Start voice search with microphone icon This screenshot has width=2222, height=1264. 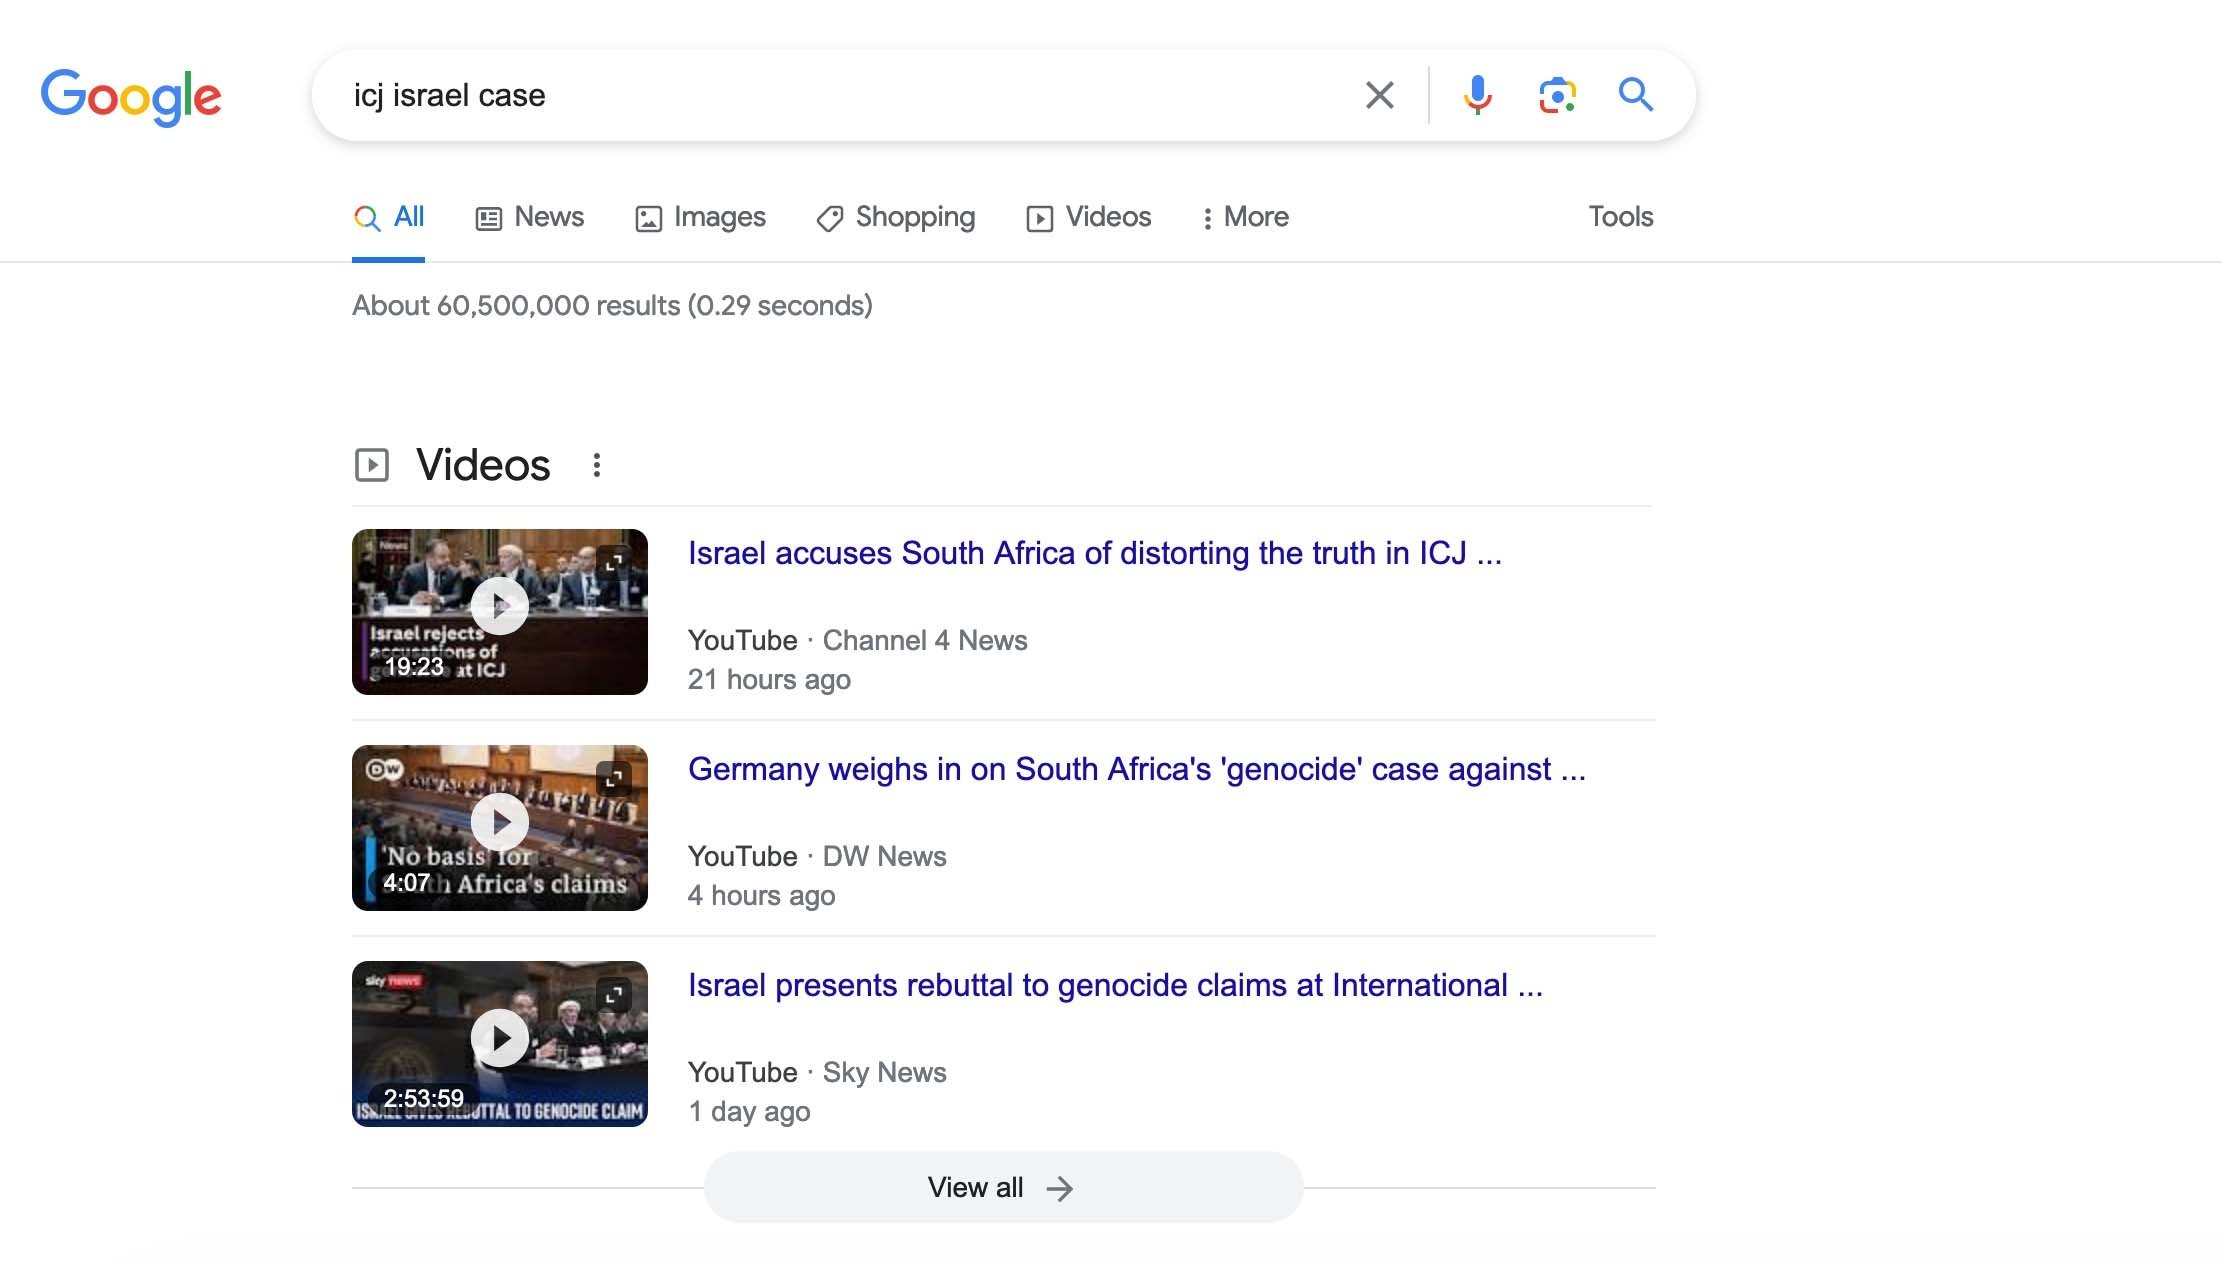(1477, 95)
